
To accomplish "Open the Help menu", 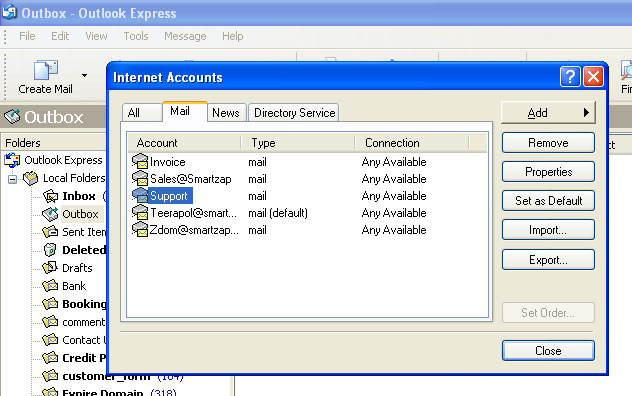I will point(233,36).
